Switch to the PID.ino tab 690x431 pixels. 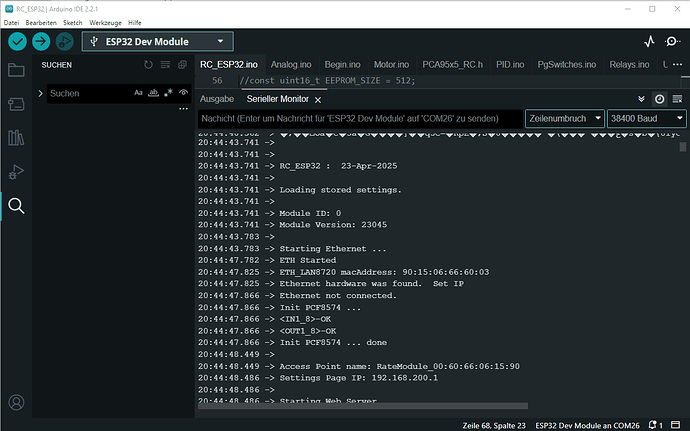pyautogui.click(x=510, y=65)
